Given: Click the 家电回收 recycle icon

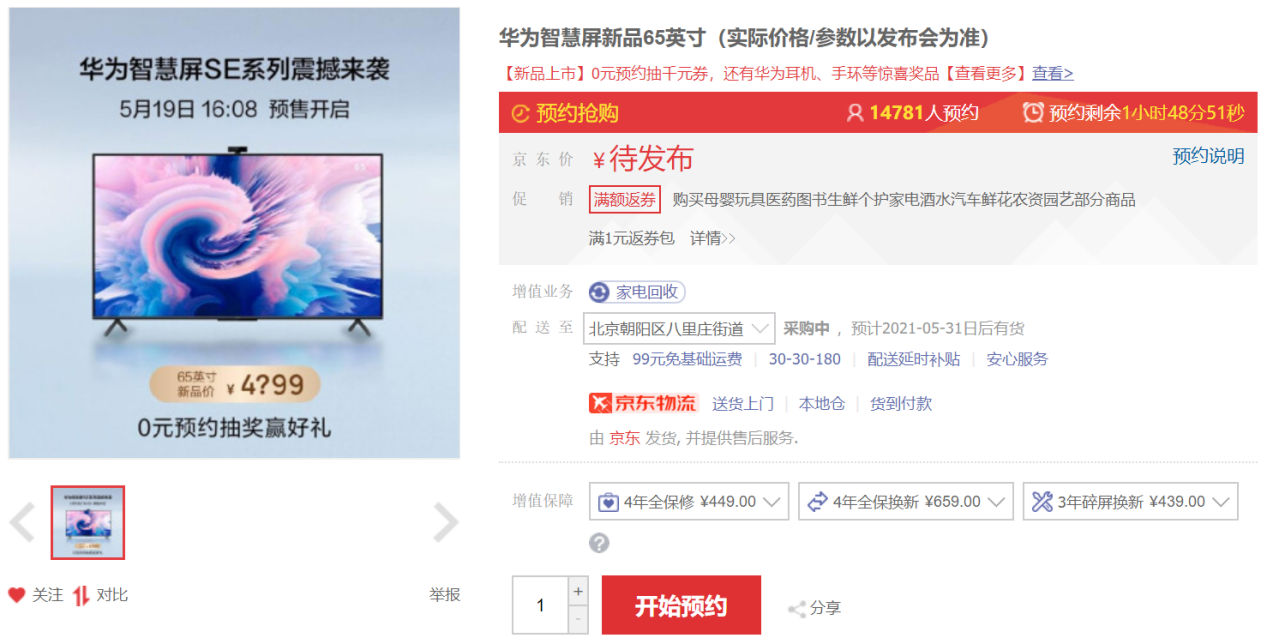Looking at the screenshot, I should pyautogui.click(x=600, y=292).
